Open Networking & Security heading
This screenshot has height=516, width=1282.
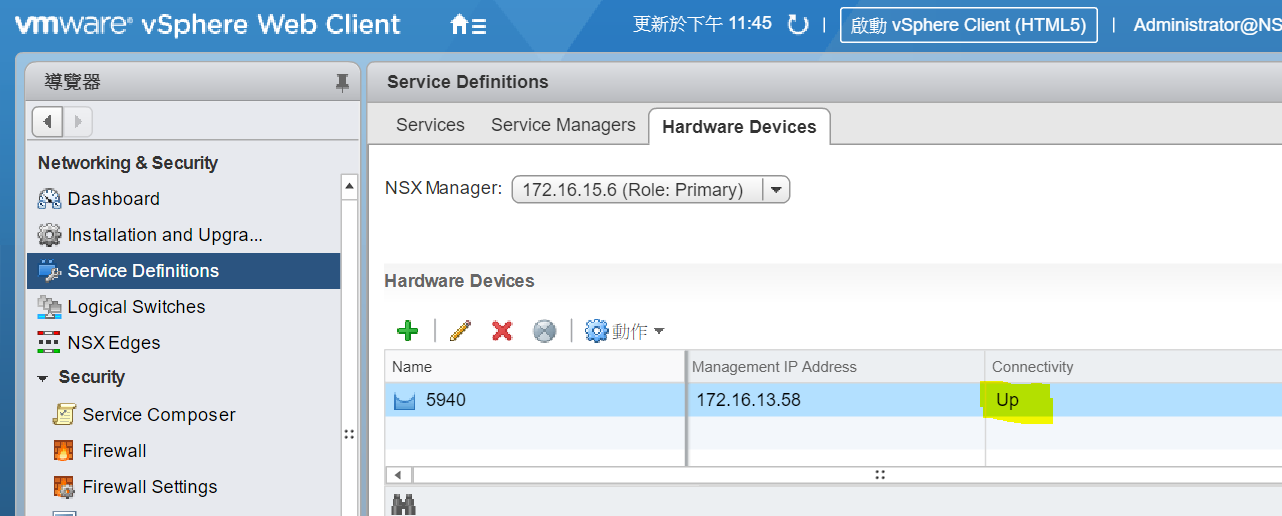click(128, 163)
